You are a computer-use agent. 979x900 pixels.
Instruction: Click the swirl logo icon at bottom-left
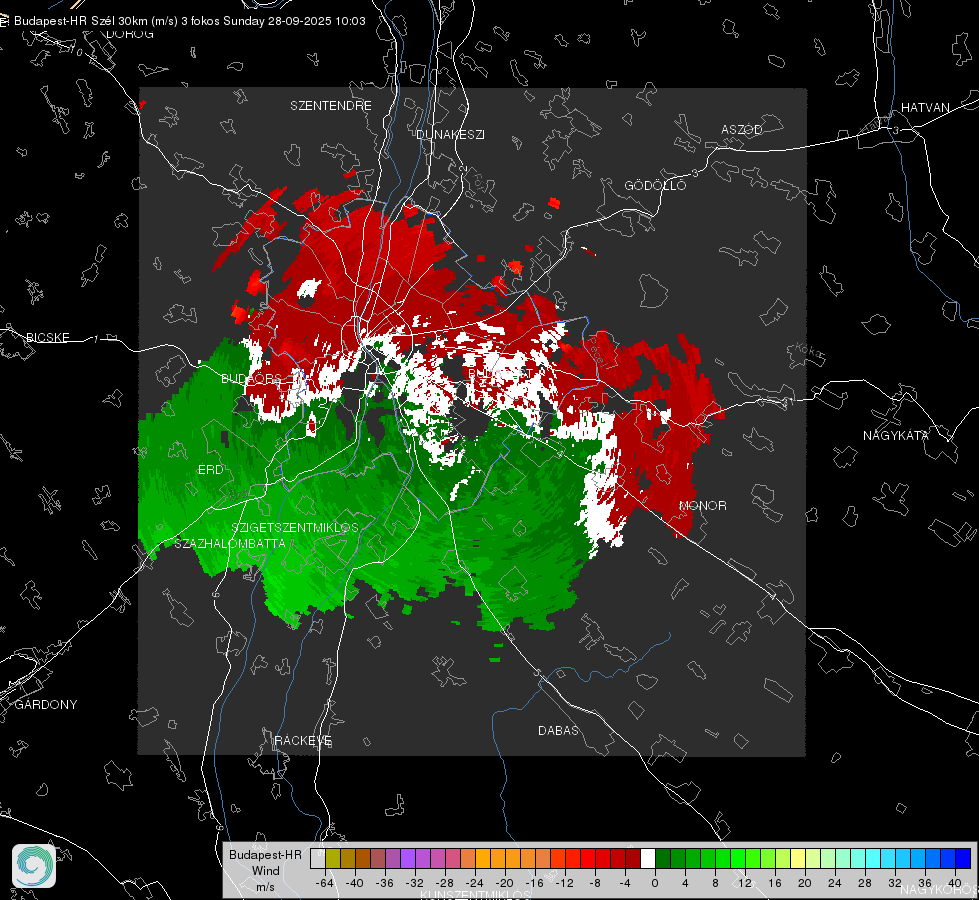34,866
